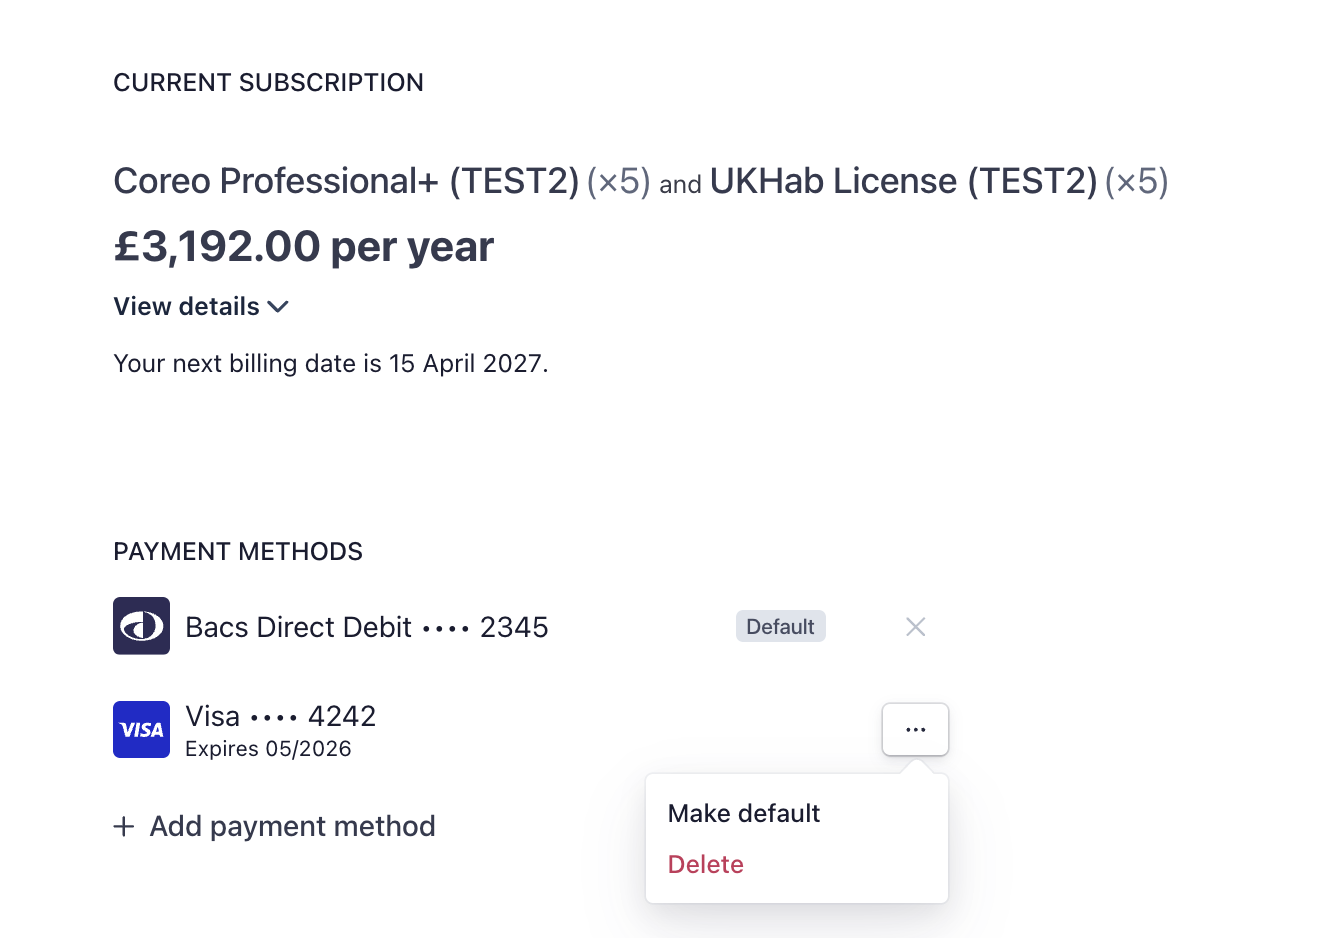
Task: Select Delete in the card options menu
Action: click(706, 864)
